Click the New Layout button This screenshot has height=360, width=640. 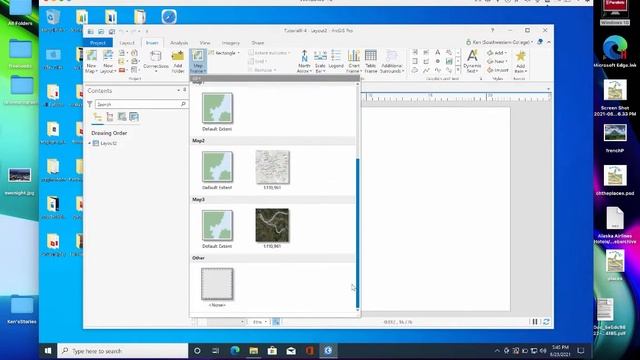[108, 62]
